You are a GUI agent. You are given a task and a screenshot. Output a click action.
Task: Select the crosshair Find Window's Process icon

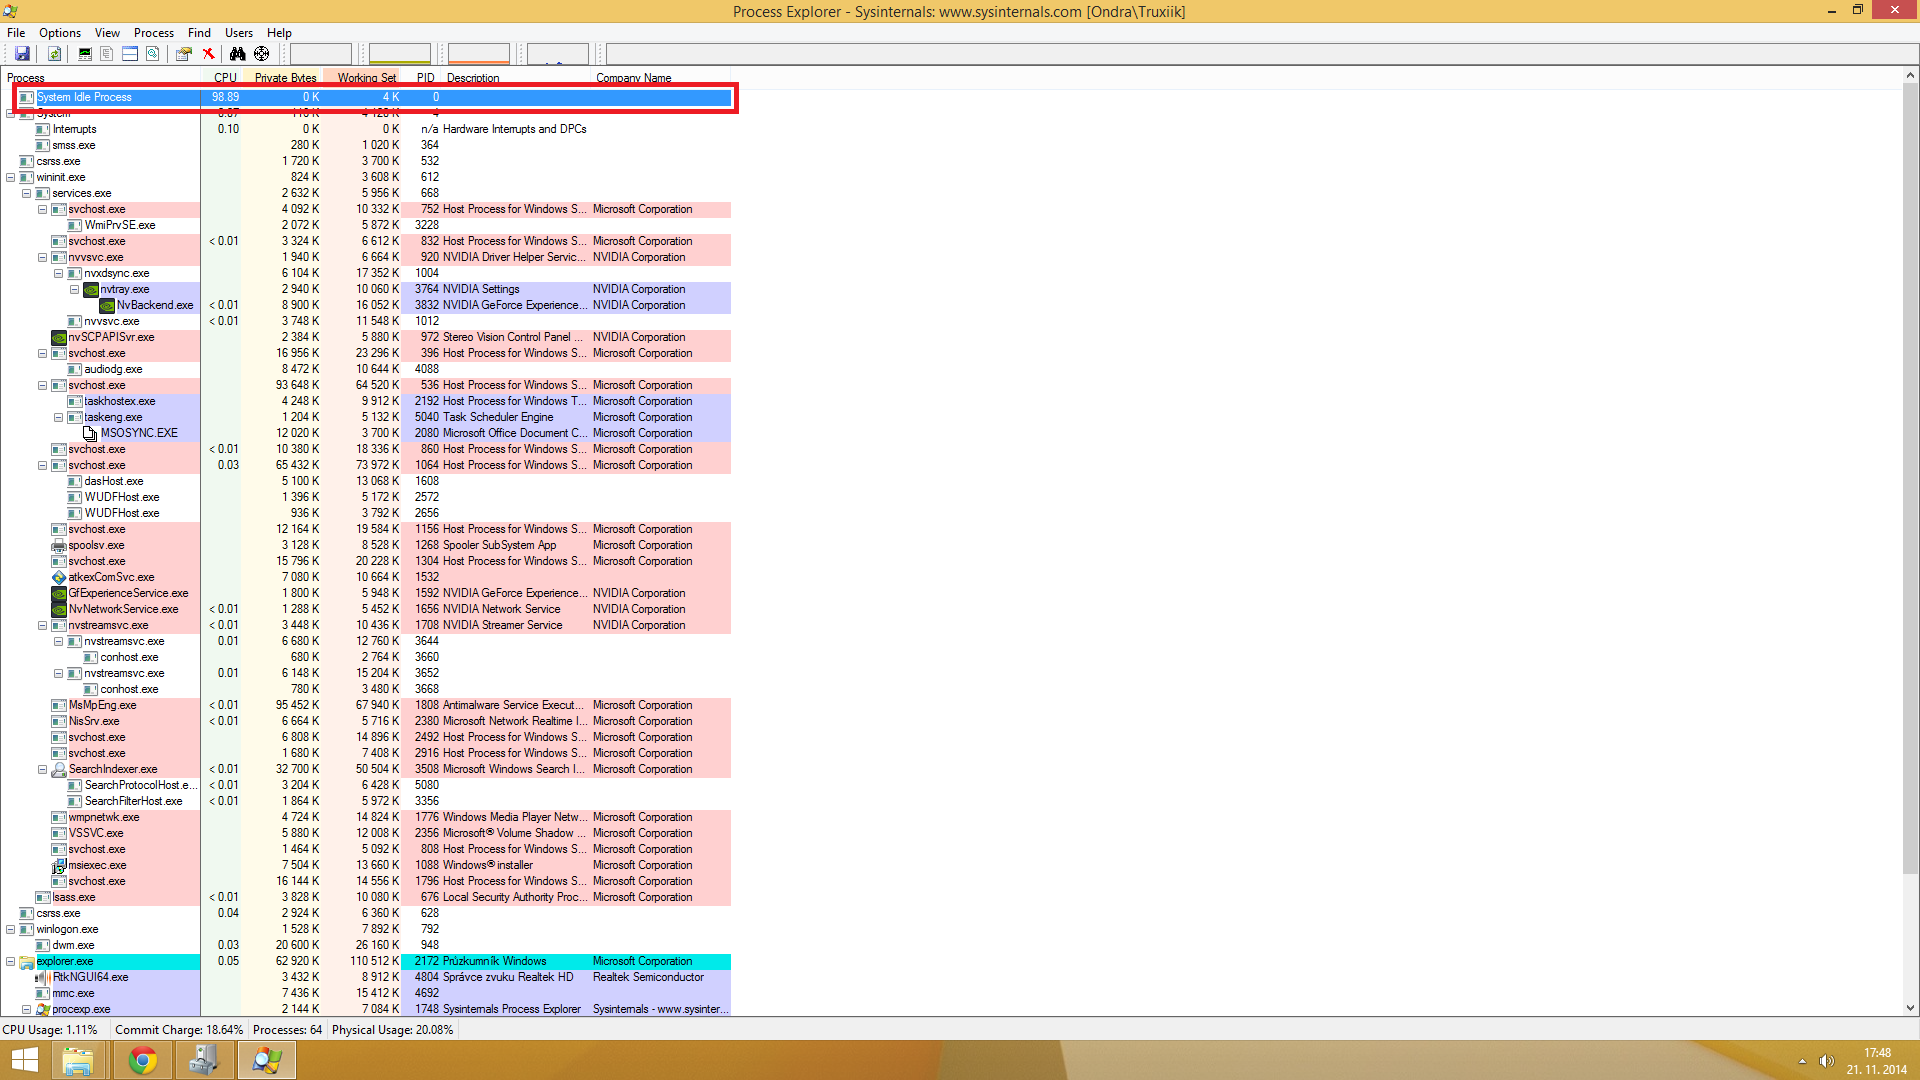point(262,54)
